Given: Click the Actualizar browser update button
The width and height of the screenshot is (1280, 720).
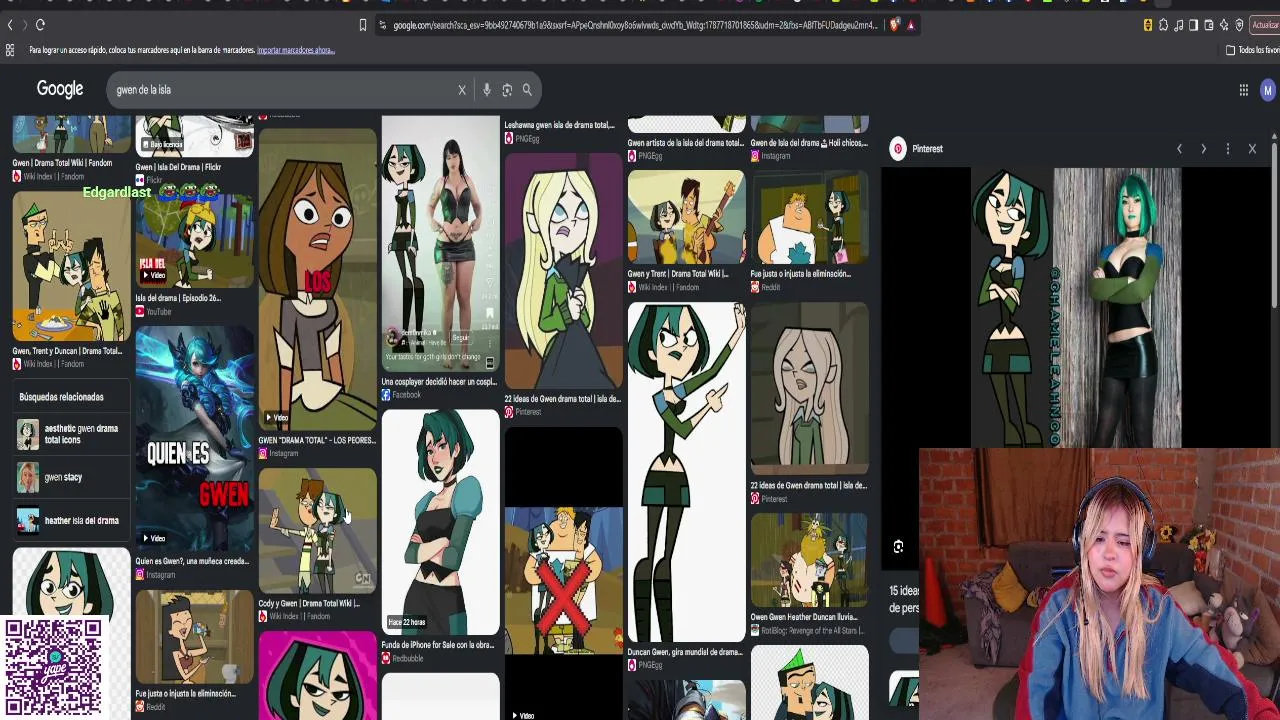Looking at the screenshot, I should [1264, 25].
